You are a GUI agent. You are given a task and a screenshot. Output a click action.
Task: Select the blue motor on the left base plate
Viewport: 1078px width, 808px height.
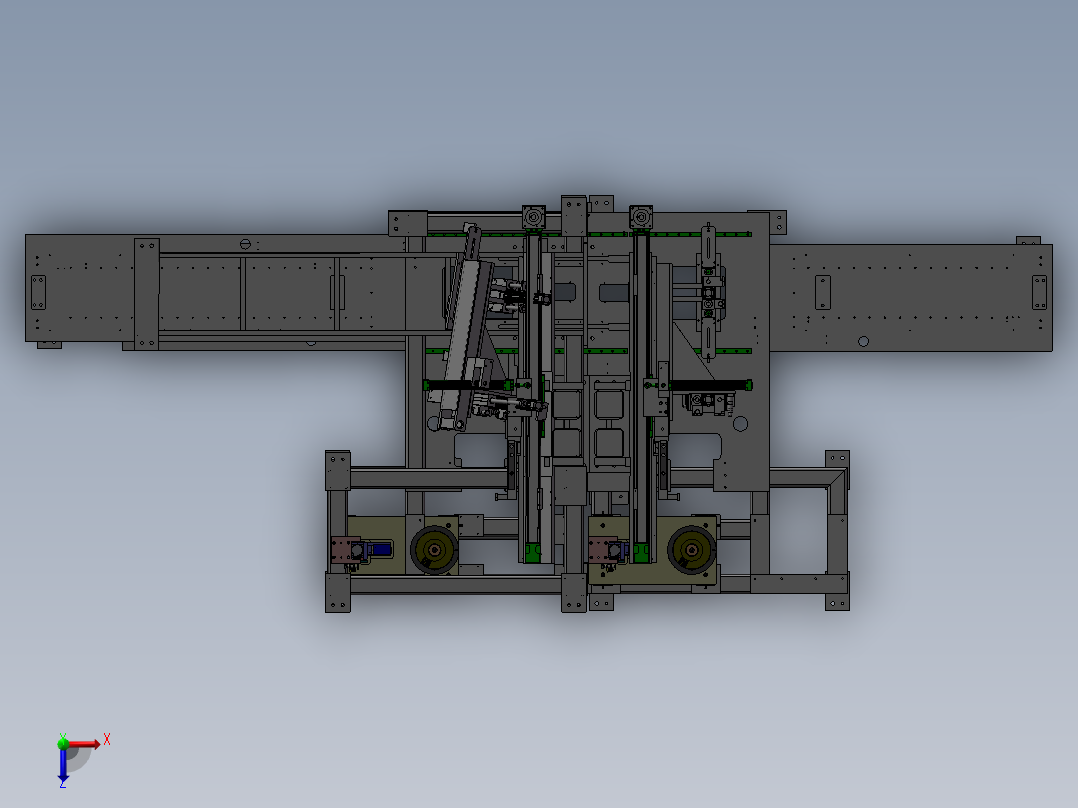point(382,549)
